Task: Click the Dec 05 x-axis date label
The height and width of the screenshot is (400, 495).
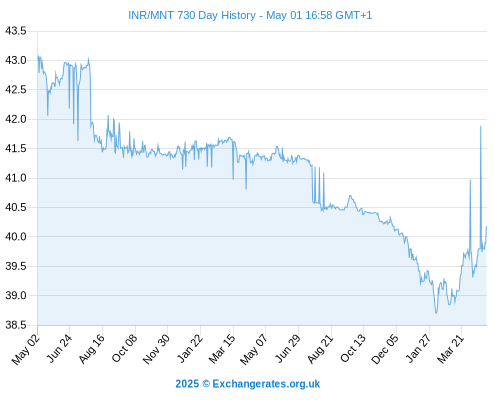Action: point(385,349)
